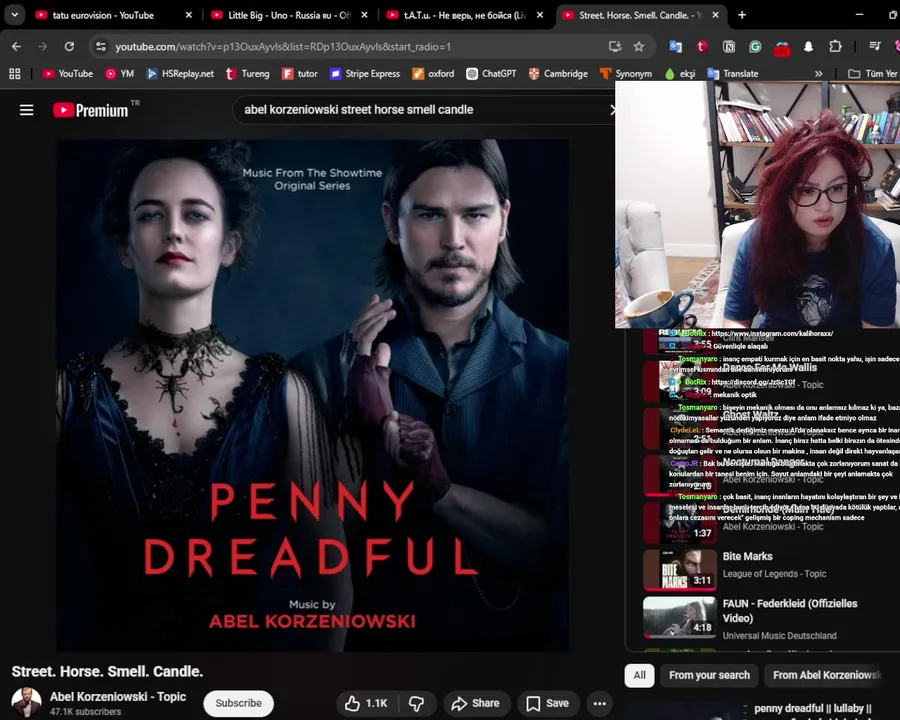This screenshot has width=900, height=720.
Task: Open a new browser tab
Action: pos(742,15)
